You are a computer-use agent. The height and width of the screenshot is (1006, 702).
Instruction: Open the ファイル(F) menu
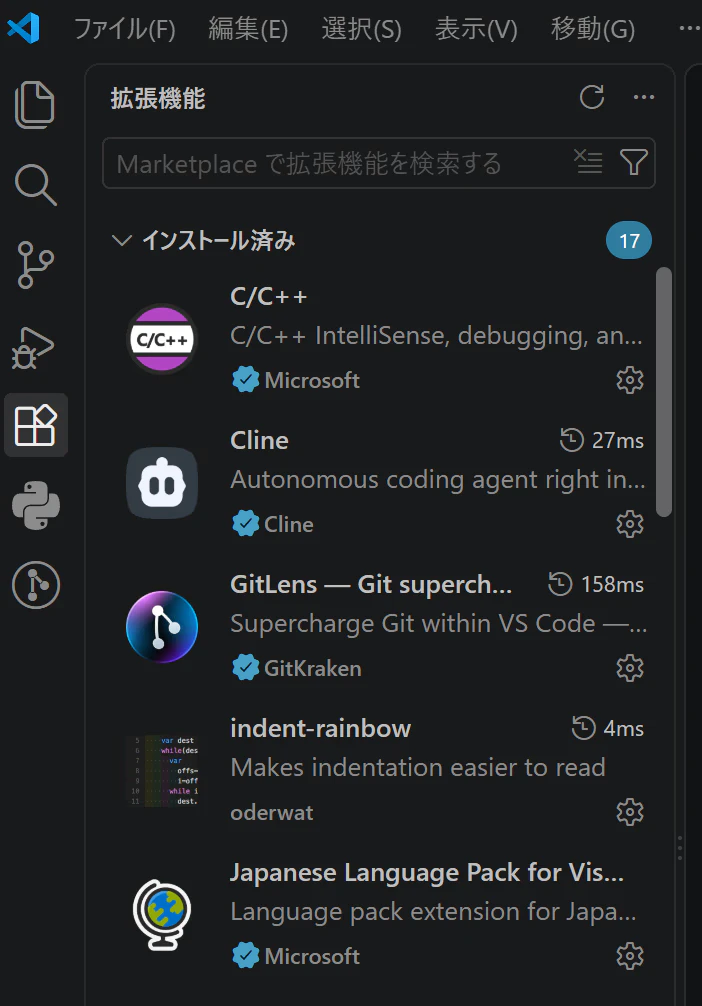(x=124, y=29)
